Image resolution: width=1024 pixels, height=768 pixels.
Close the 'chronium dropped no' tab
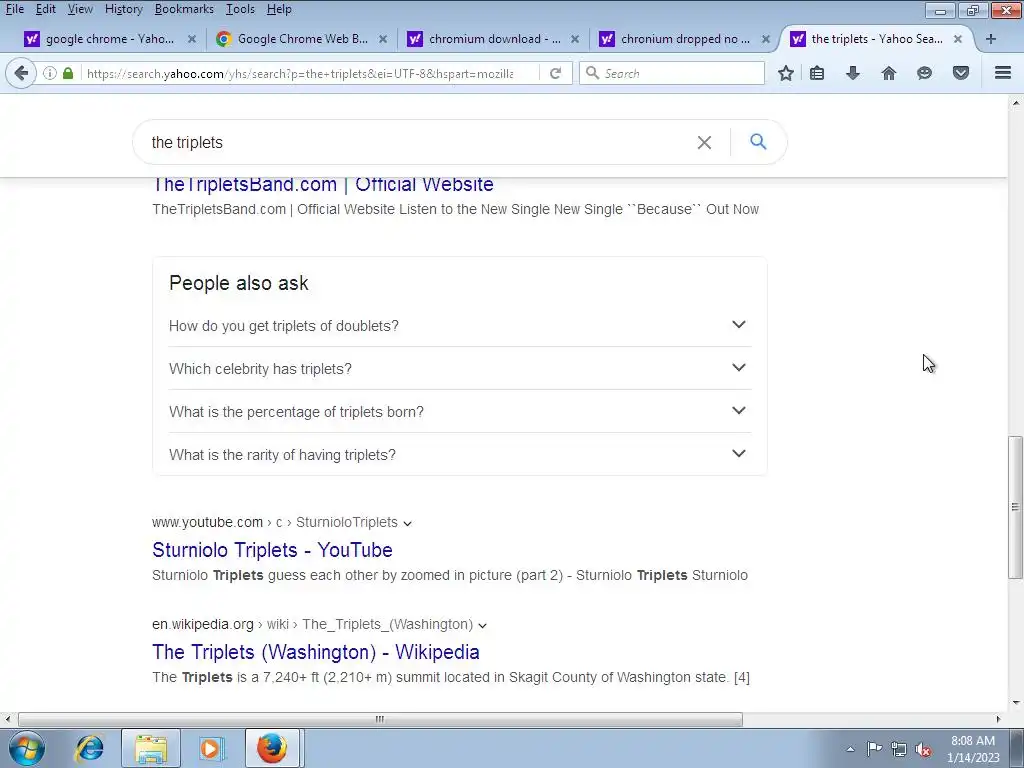(x=766, y=39)
